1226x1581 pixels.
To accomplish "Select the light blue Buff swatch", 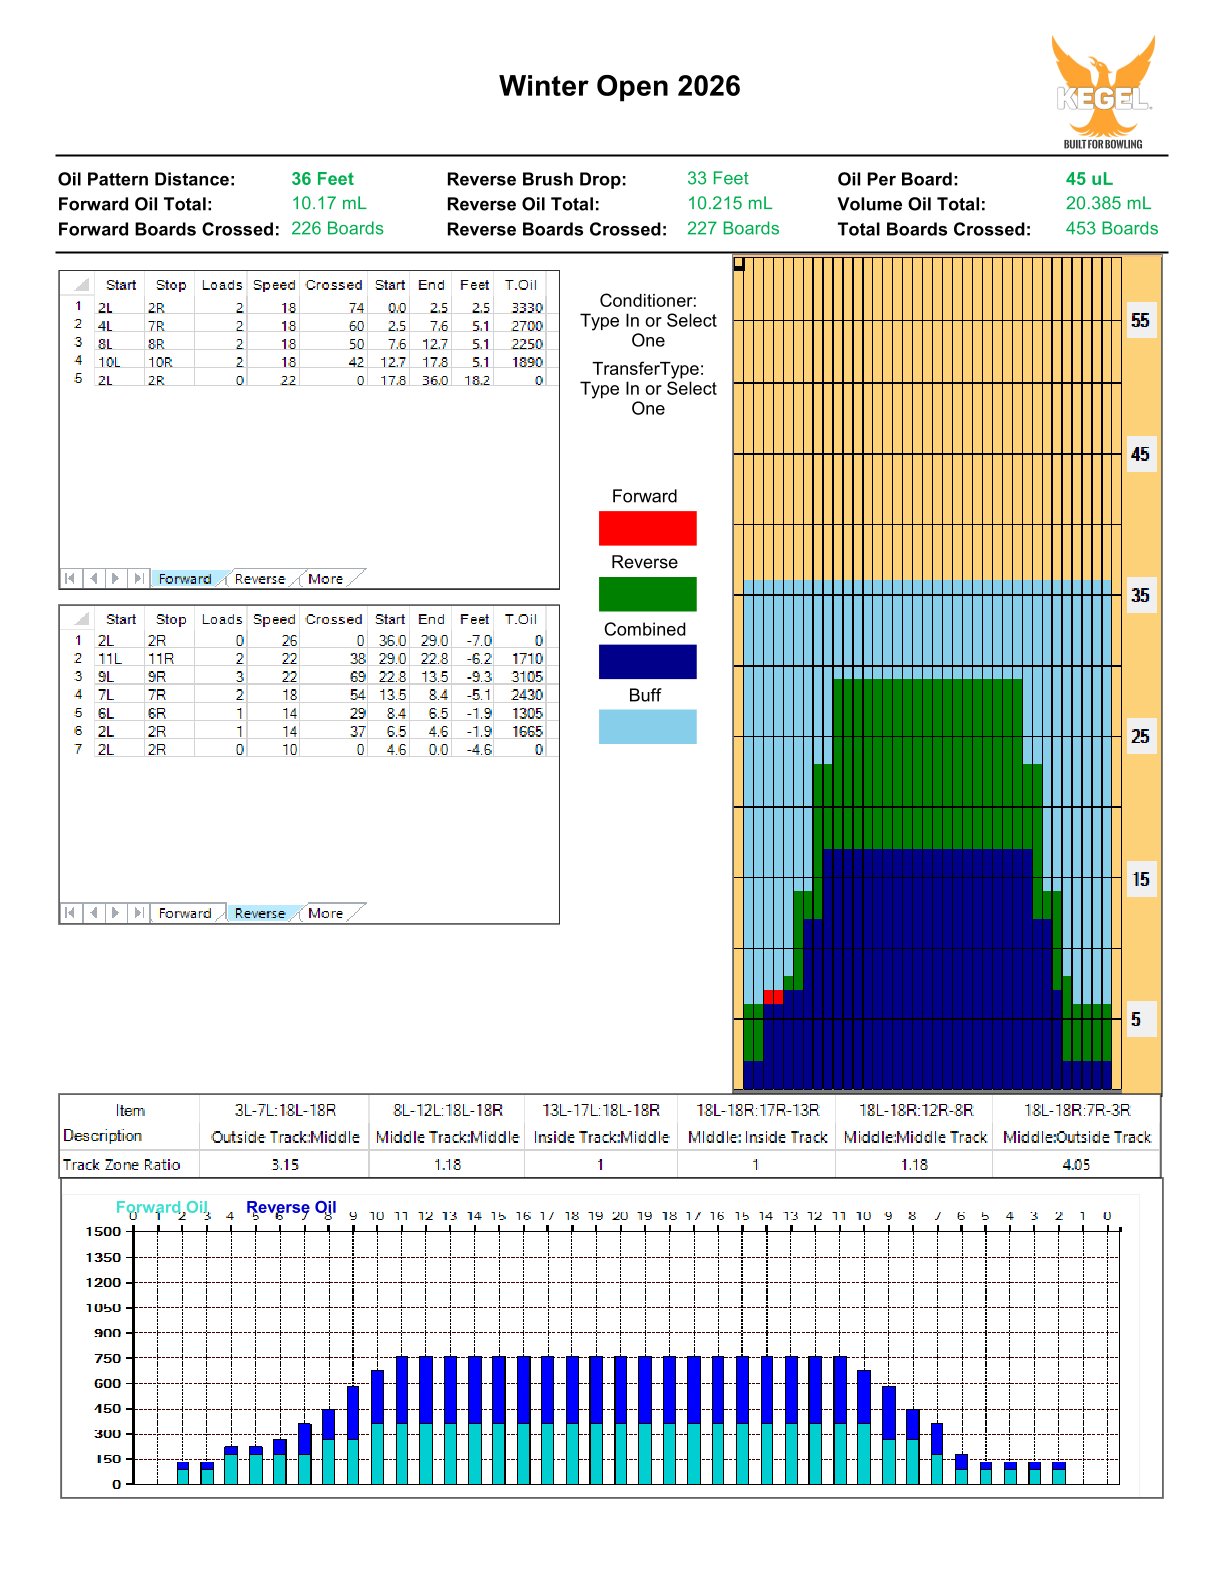I will coord(647,726).
